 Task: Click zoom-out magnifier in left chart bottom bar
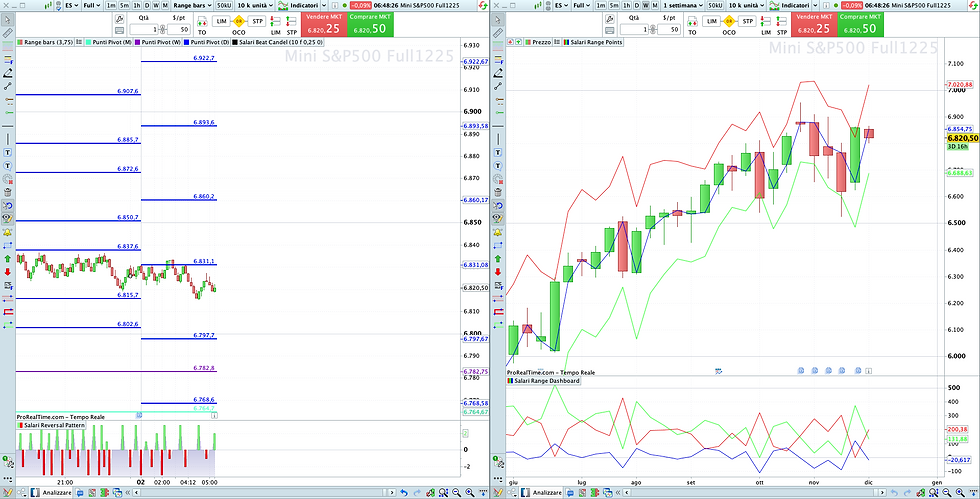(456, 493)
